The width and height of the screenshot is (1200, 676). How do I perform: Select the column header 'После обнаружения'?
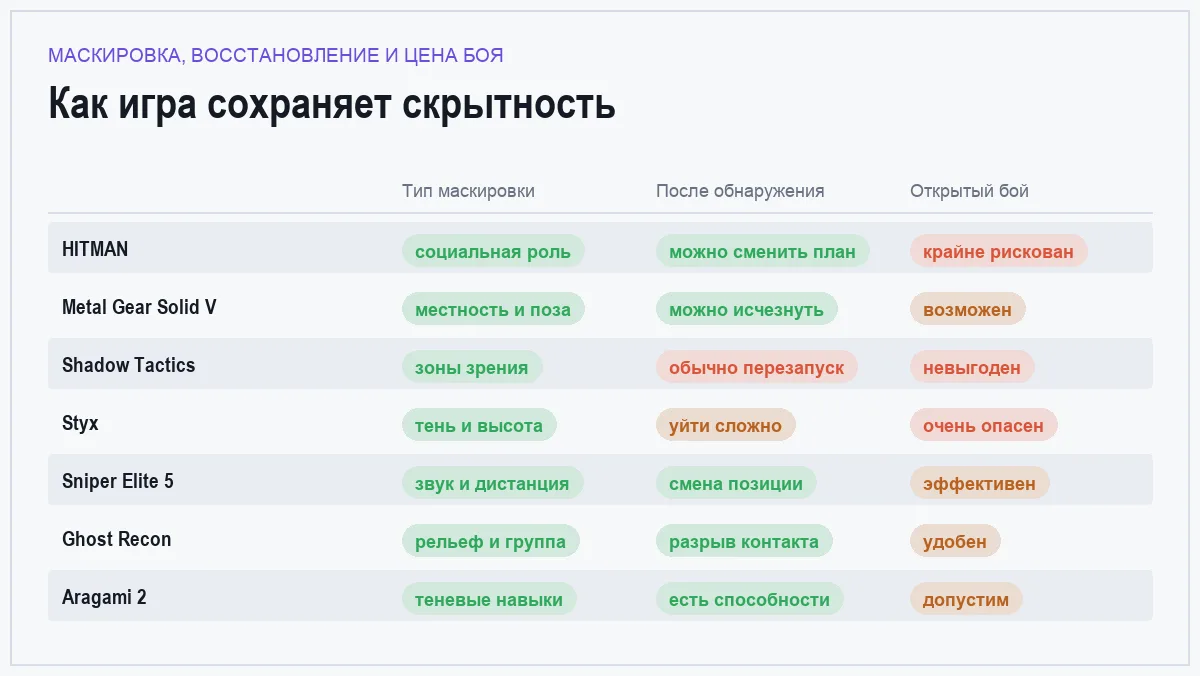pyautogui.click(x=740, y=191)
